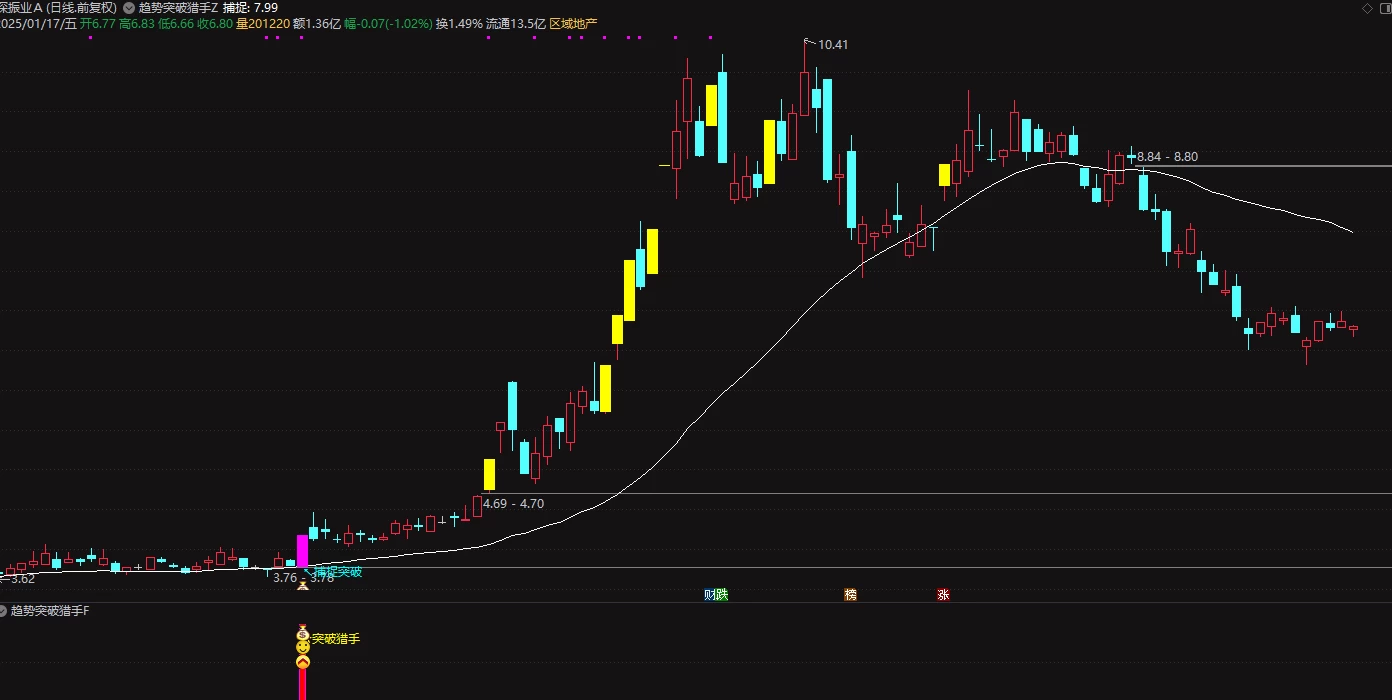Click the 捕捉突破 annotation text
1392x700 pixels.
tap(338, 572)
